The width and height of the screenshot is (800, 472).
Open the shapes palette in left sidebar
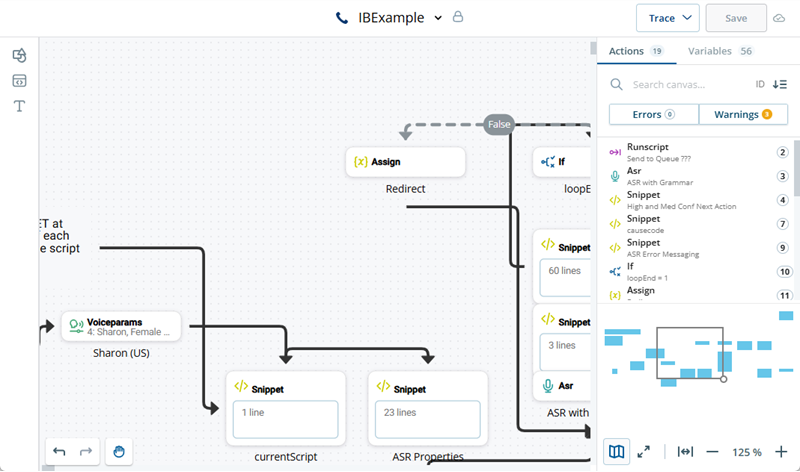(x=19, y=56)
